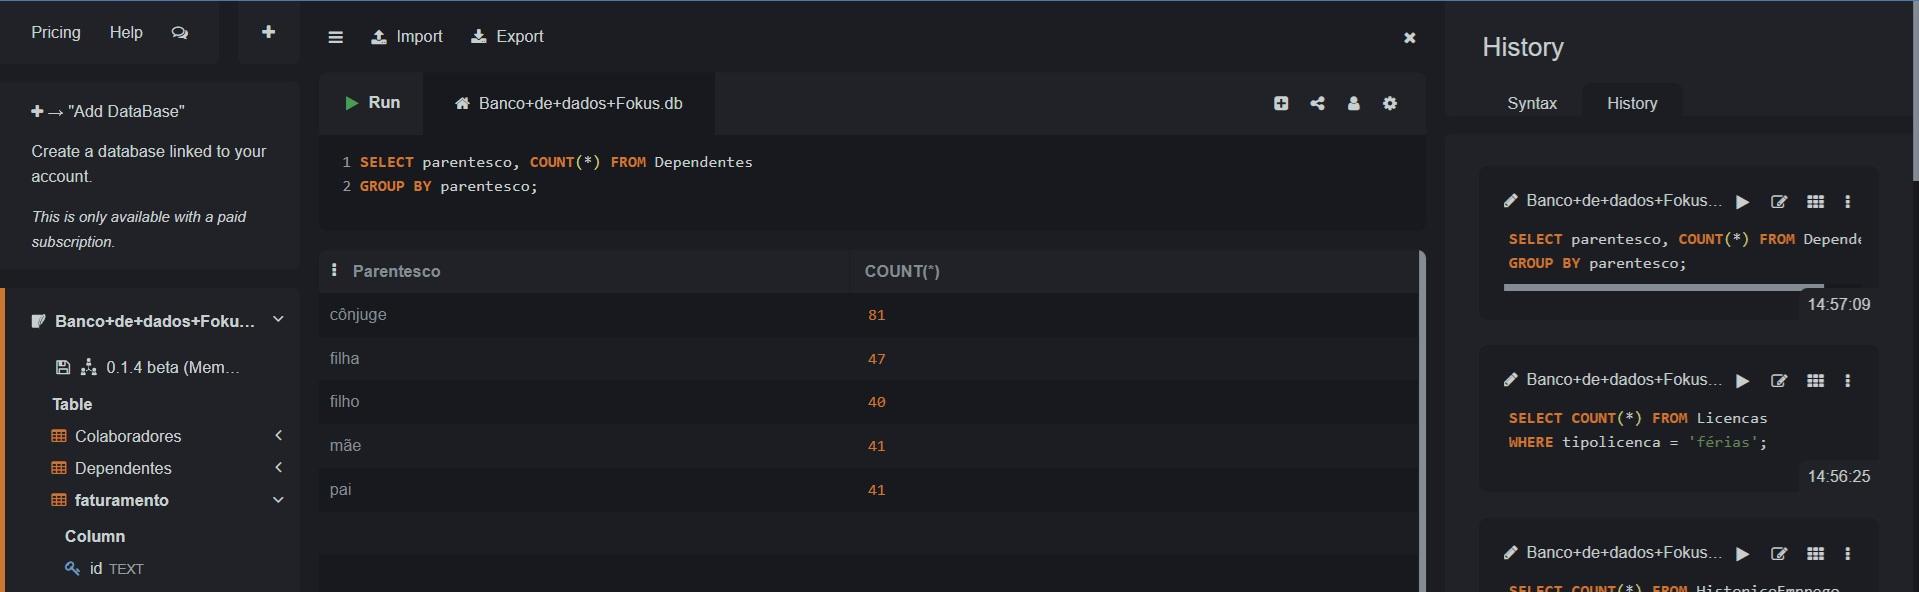This screenshot has width=1919, height=592.
Task: Collapse the Banco+de+dados+Foku database tree
Action: (279, 319)
